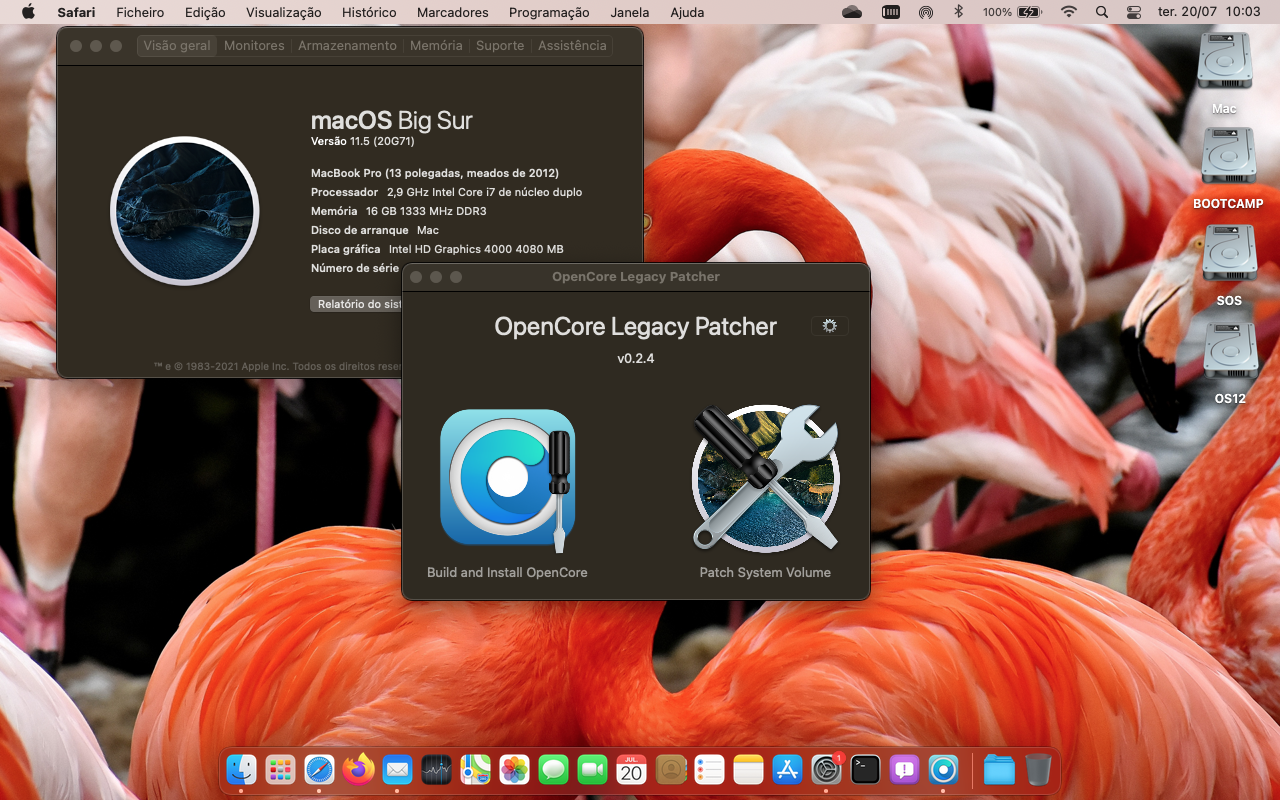Select the BOOTCAMP drive on desktop
This screenshot has height=800, width=1280.
pyautogui.click(x=1228, y=168)
